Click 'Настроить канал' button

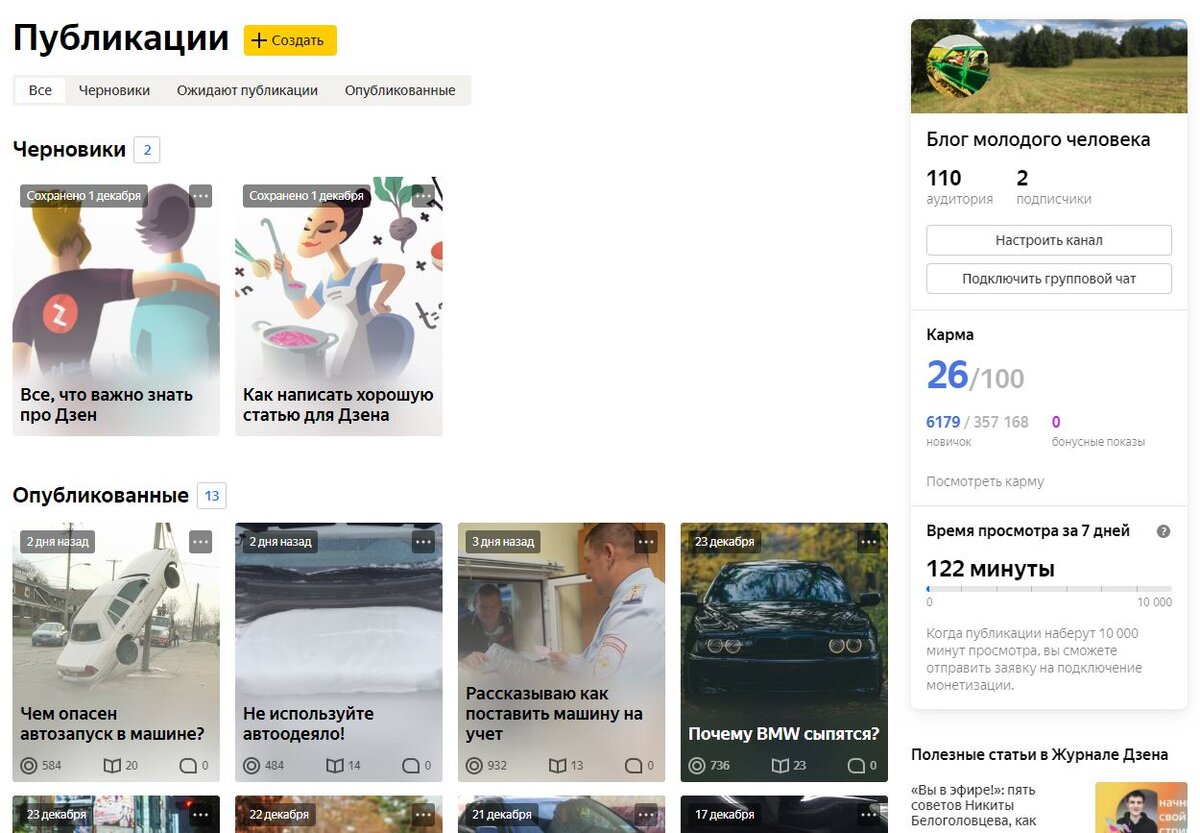1049,240
